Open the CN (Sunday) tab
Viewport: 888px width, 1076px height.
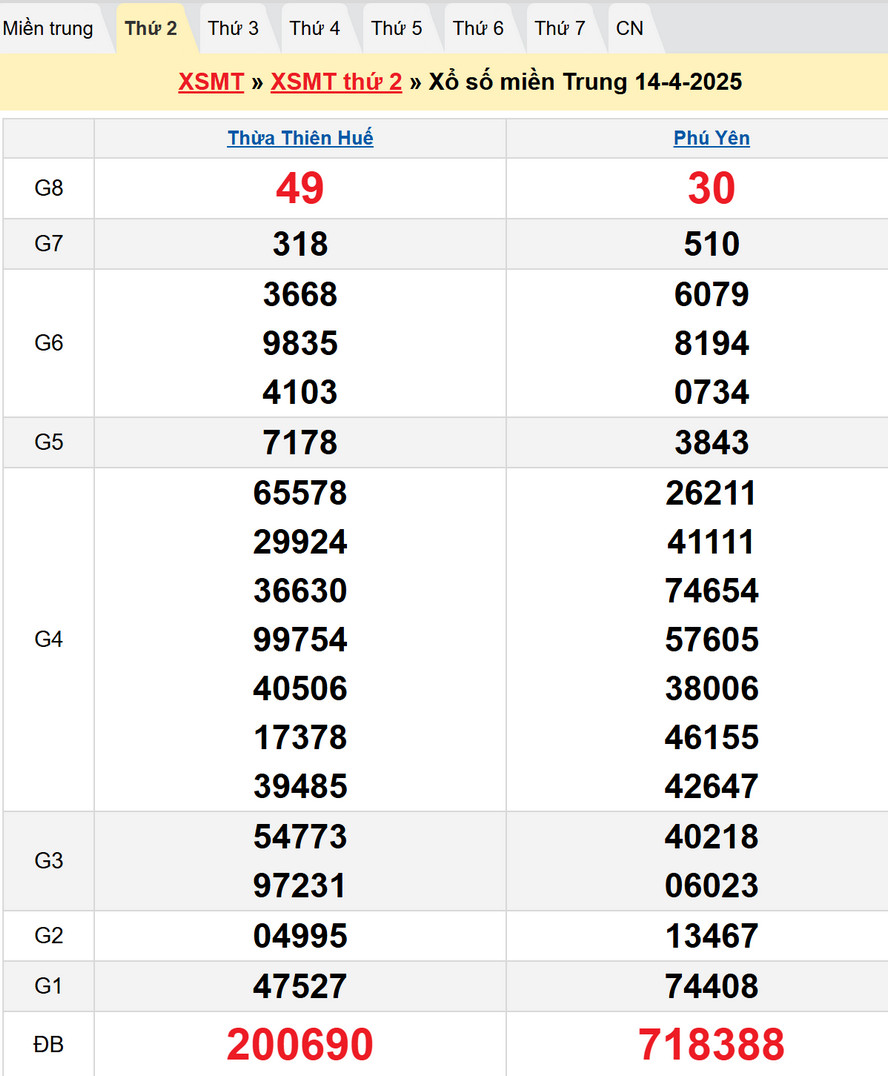point(630,28)
